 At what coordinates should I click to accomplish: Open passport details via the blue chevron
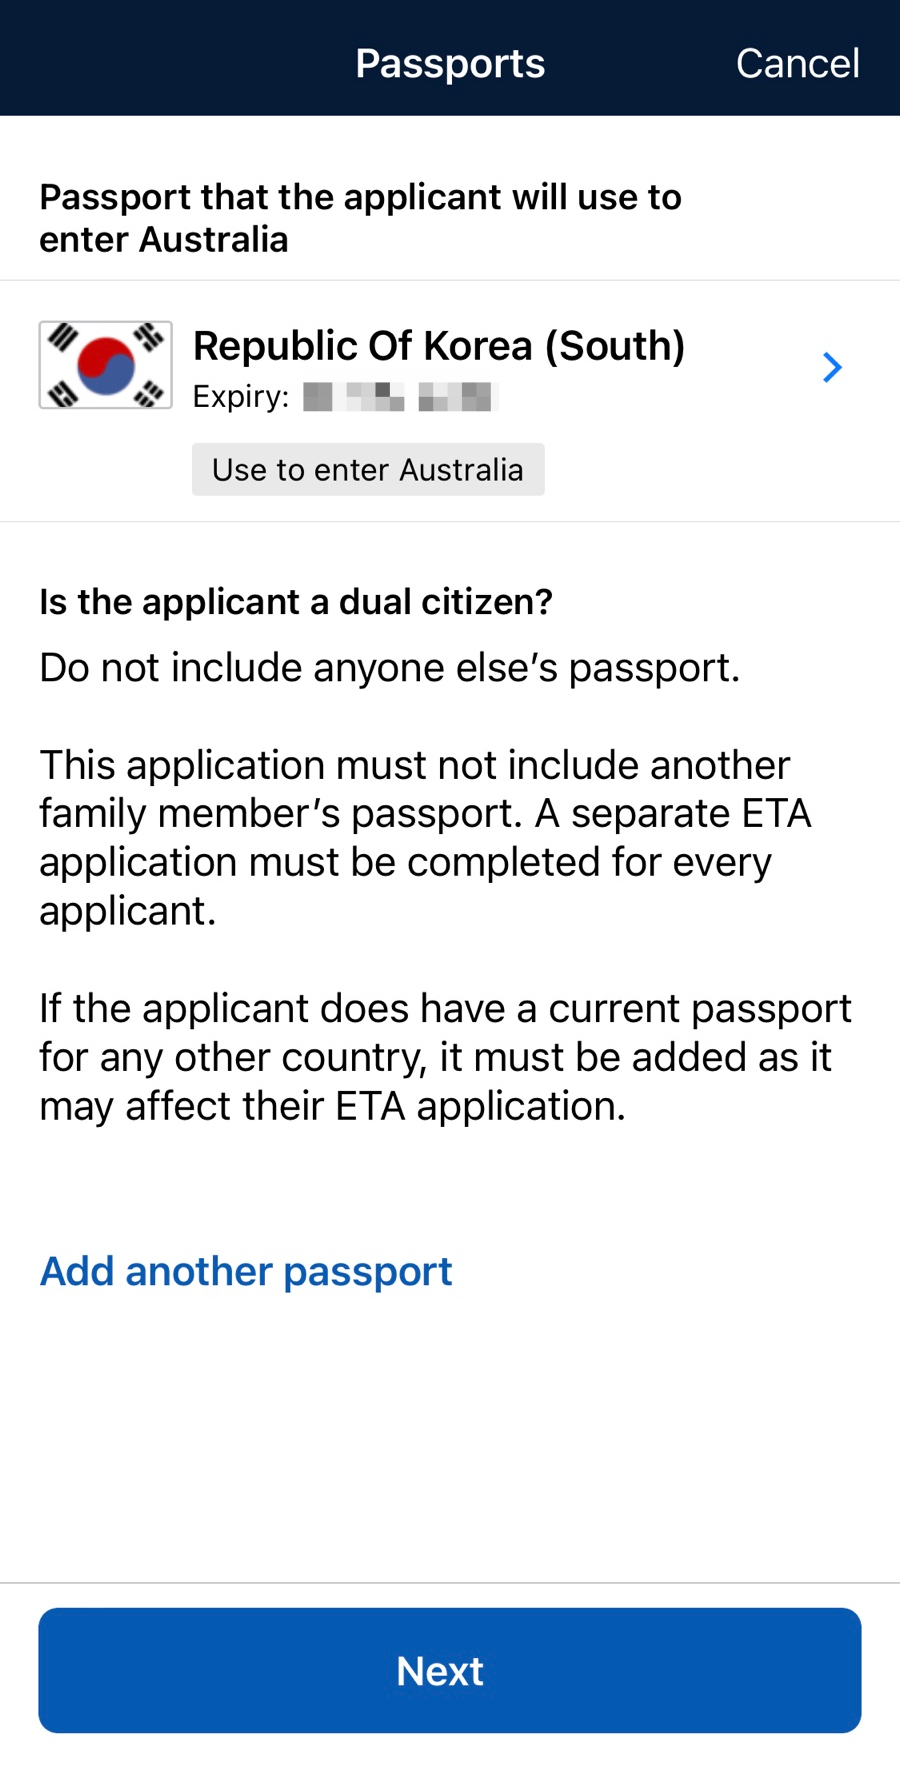coord(832,368)
